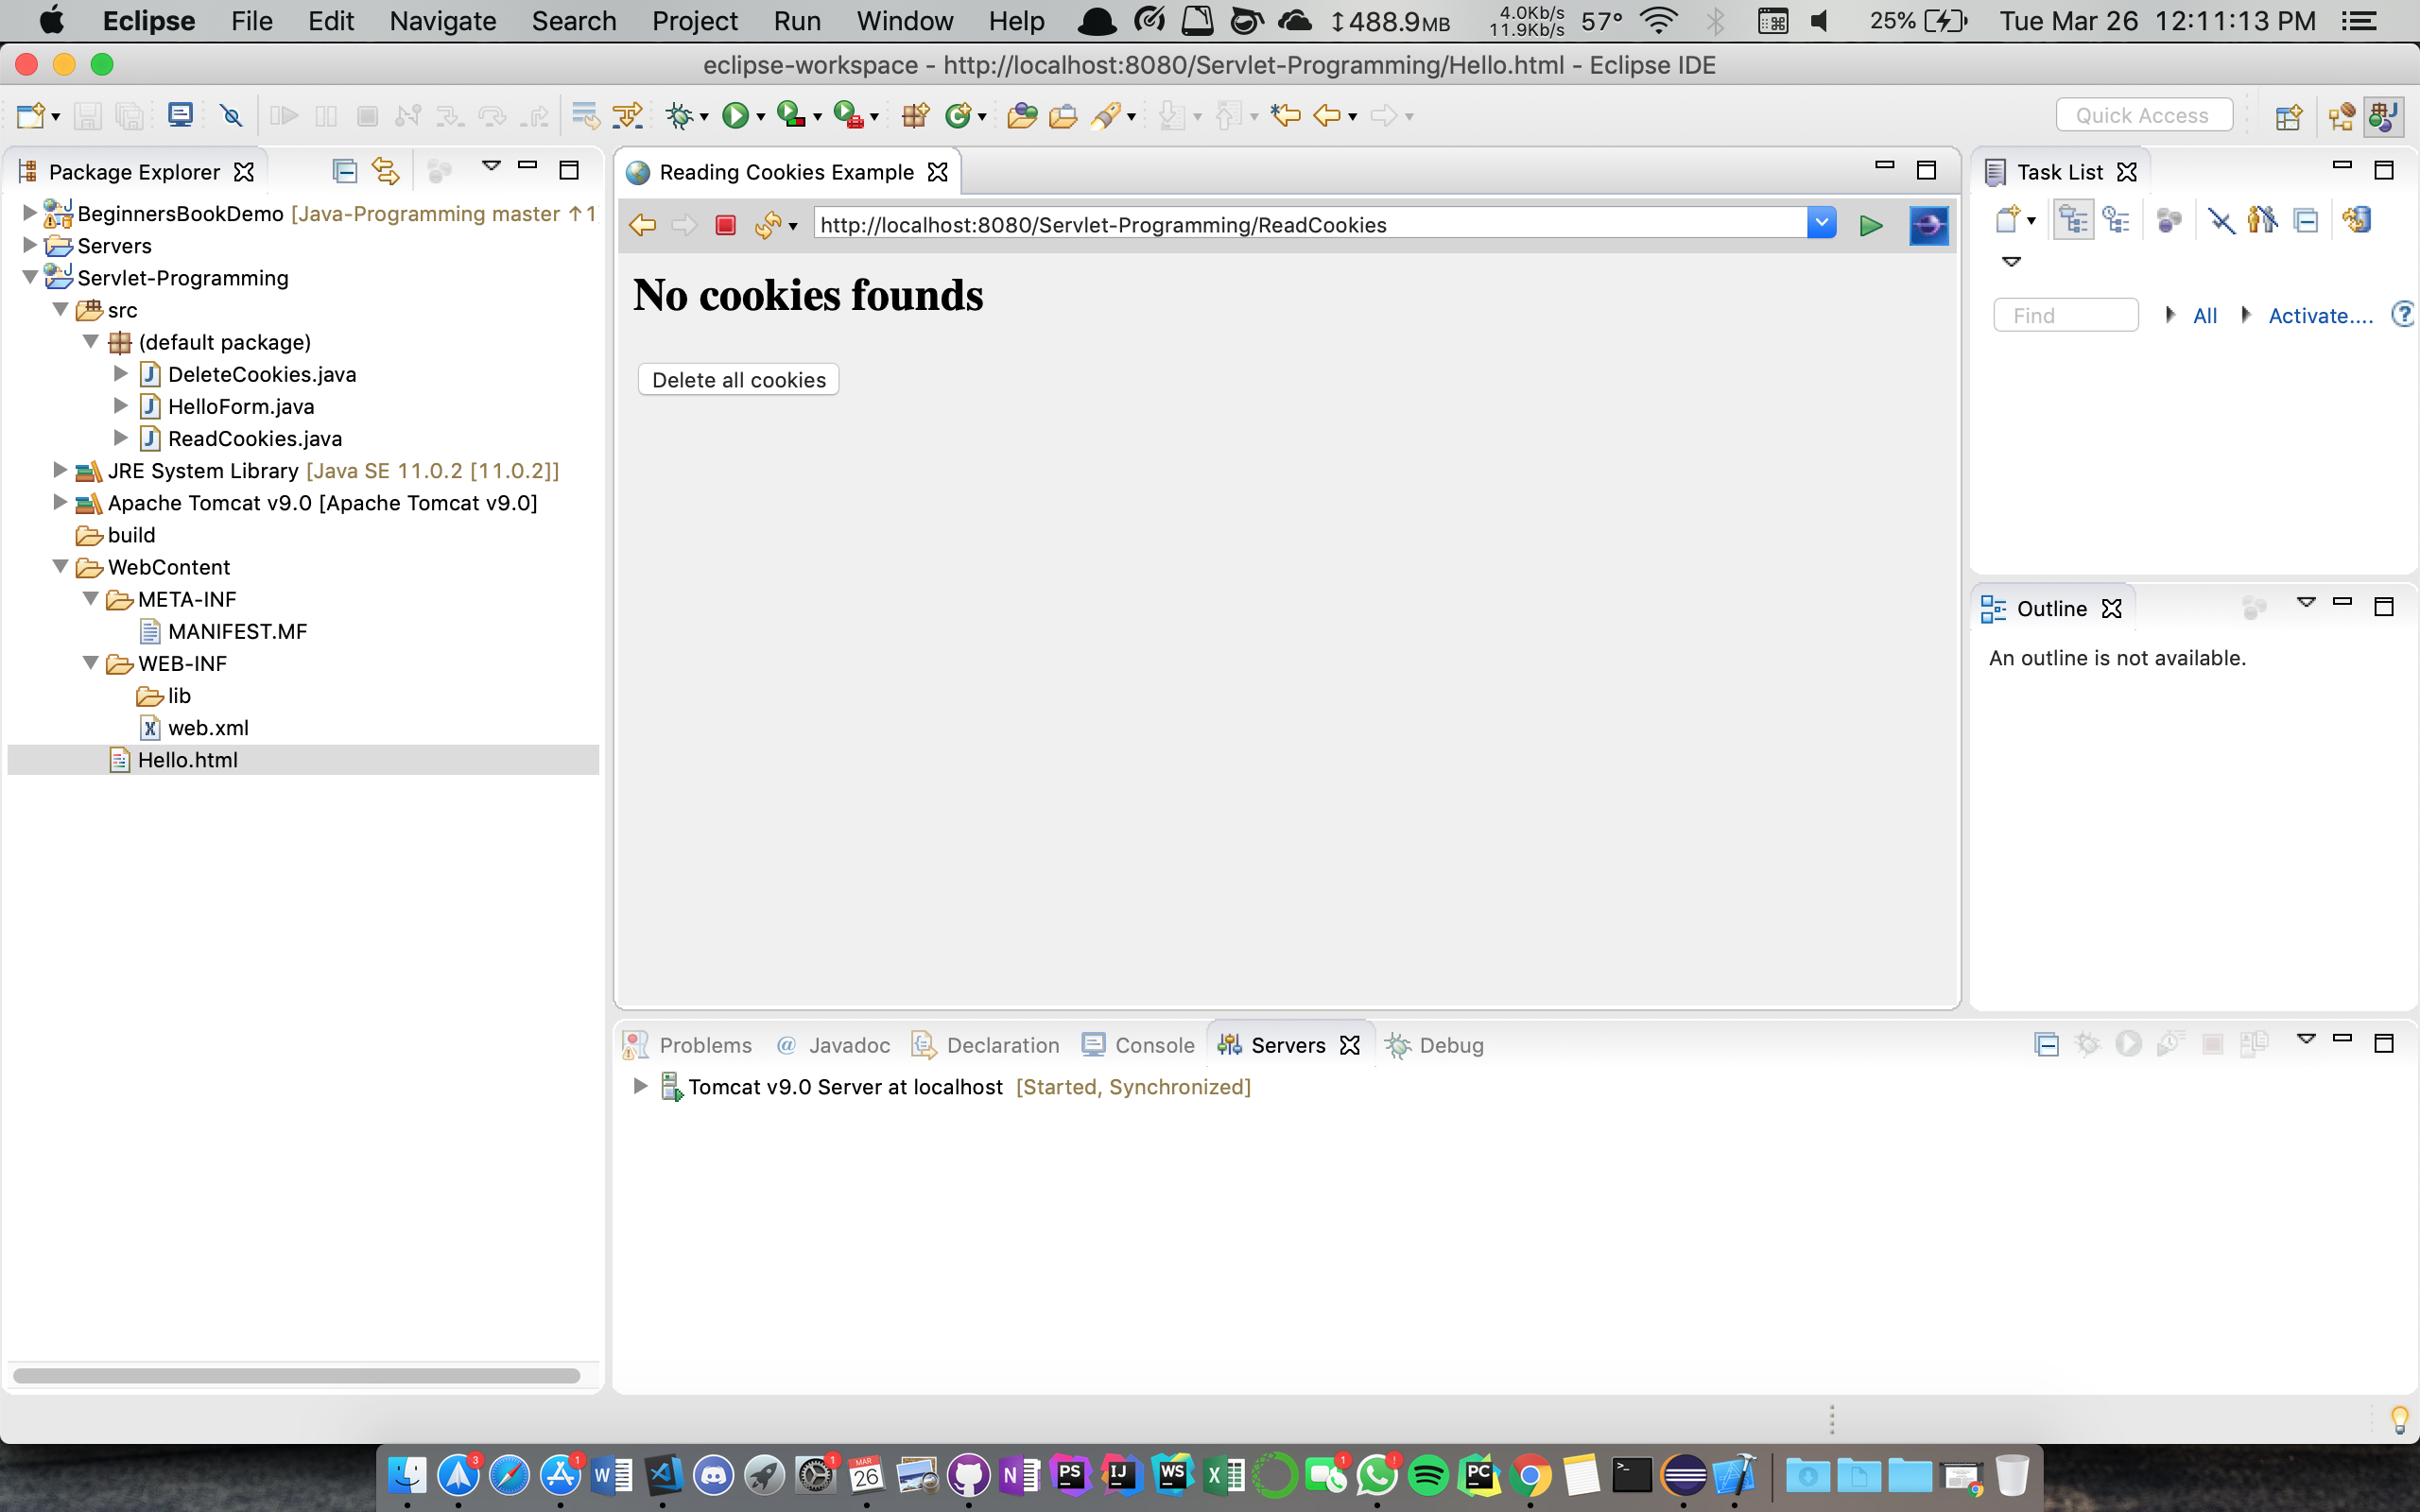Click the Debug bug toolbar icon
This screenshot has width=2420, height=1512.
[679, 116]
